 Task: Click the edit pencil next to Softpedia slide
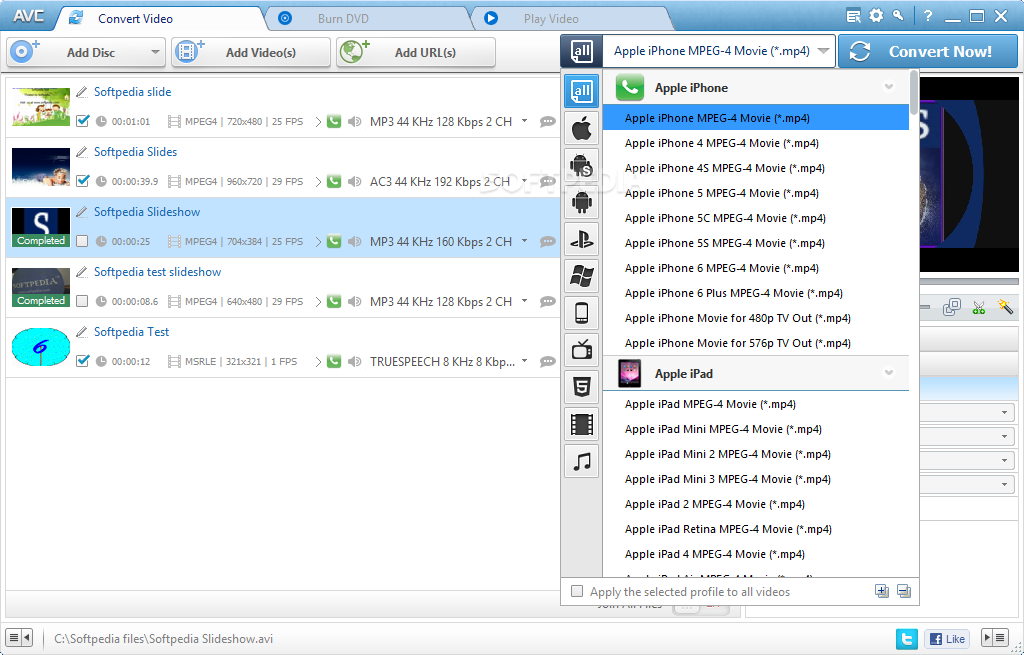pos(82,92)
